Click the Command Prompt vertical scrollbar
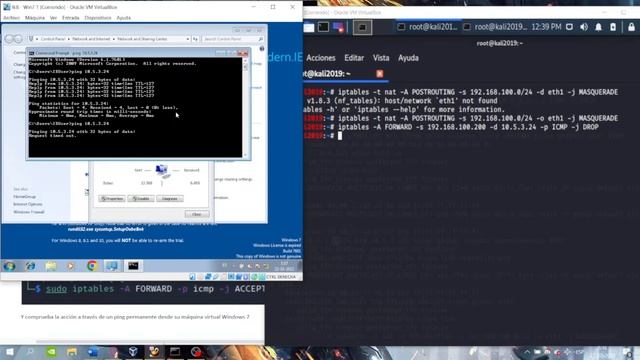 pos(245,107)
